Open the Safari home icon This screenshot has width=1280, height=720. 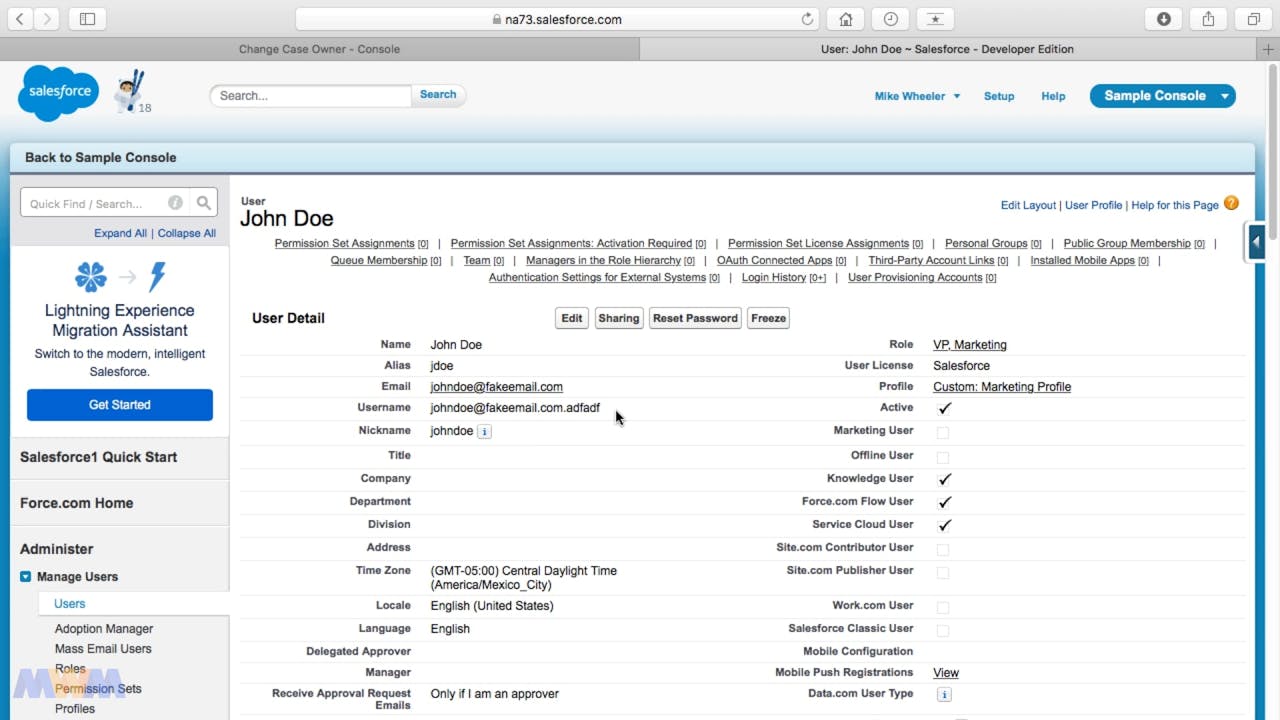click(846, 19)
